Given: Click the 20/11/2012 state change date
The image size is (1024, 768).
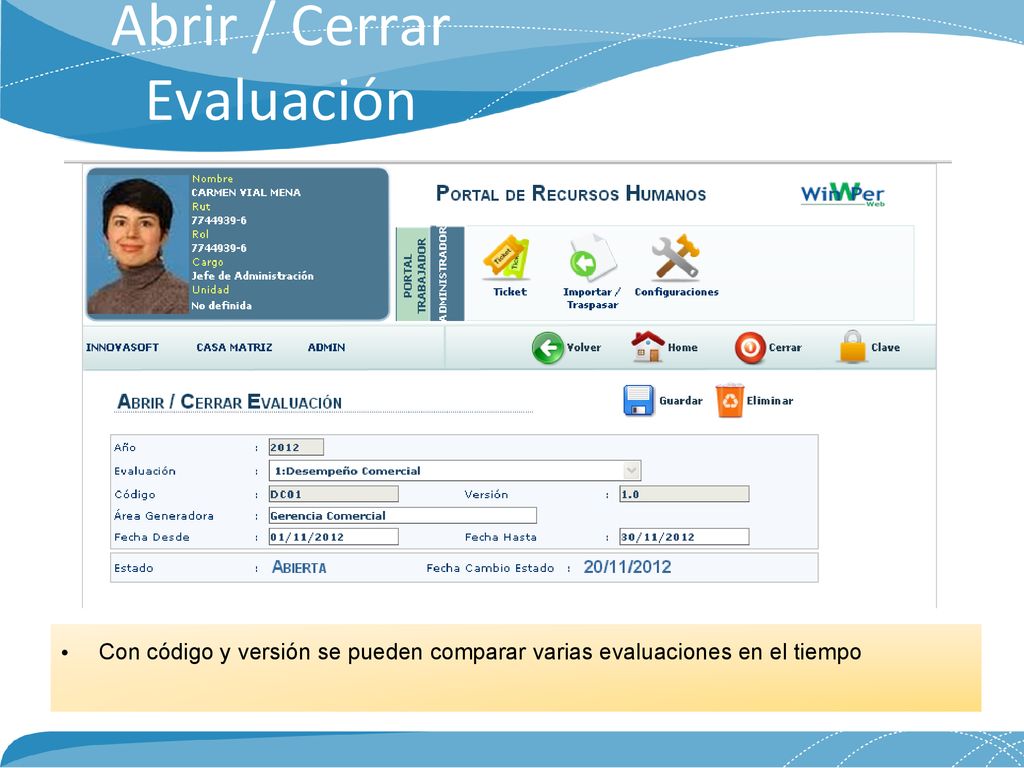Looking at the screenshot, I should [x=627, y=567].
